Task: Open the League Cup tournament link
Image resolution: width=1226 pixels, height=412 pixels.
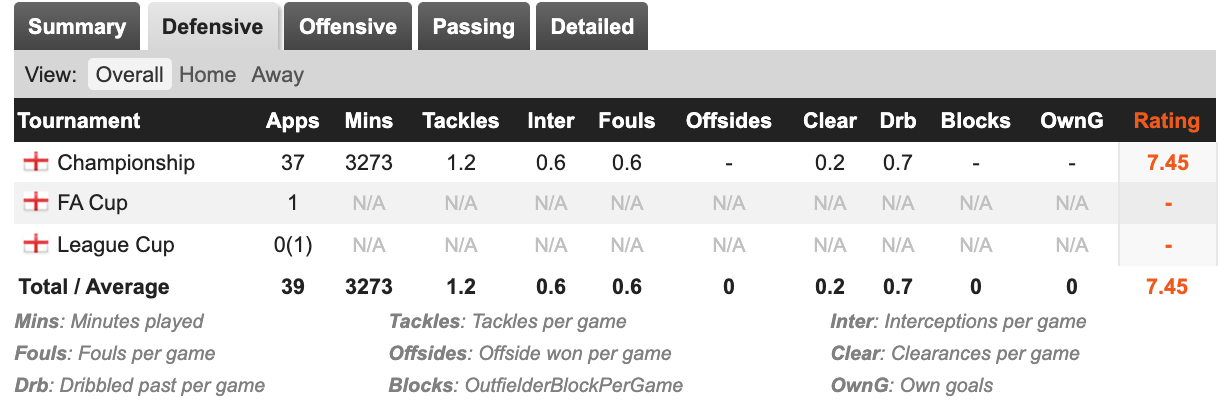Action: 116,244
